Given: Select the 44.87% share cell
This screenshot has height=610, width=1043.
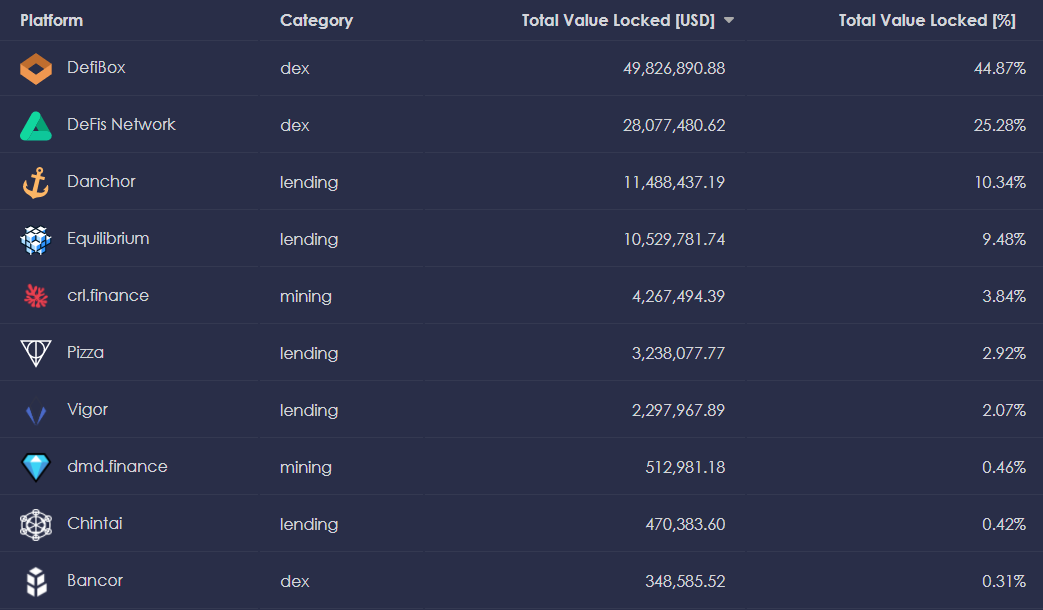Looking at the screenshot, I should 1000,69.
